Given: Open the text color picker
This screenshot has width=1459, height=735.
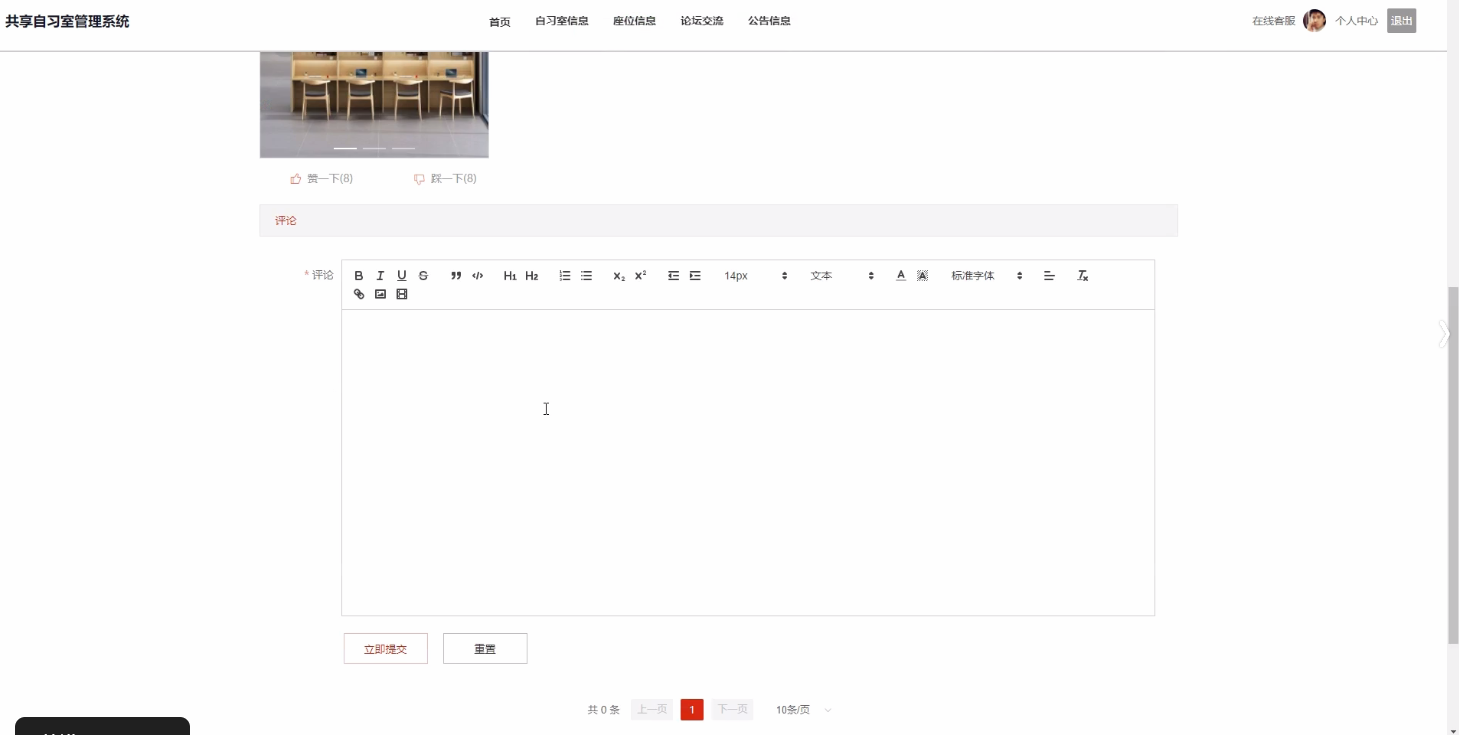Looking at the screenshot, I should [x=901, y=276].
